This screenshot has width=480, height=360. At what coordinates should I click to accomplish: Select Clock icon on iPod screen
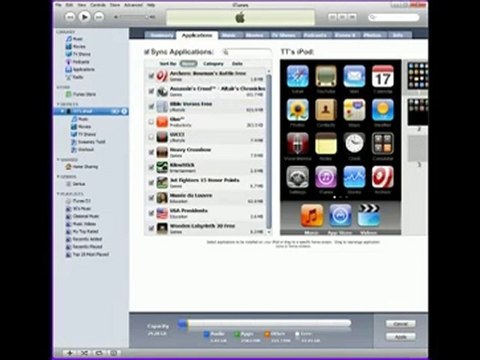(x=354, y=144)
